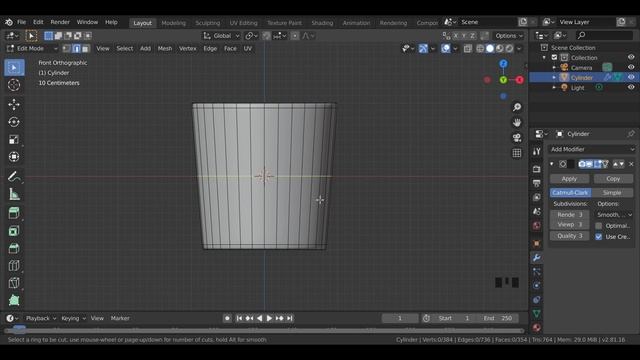The height and width of the screenshot is (360, 640).
Task: Click the current frame number field
Action: coord(400,318)
